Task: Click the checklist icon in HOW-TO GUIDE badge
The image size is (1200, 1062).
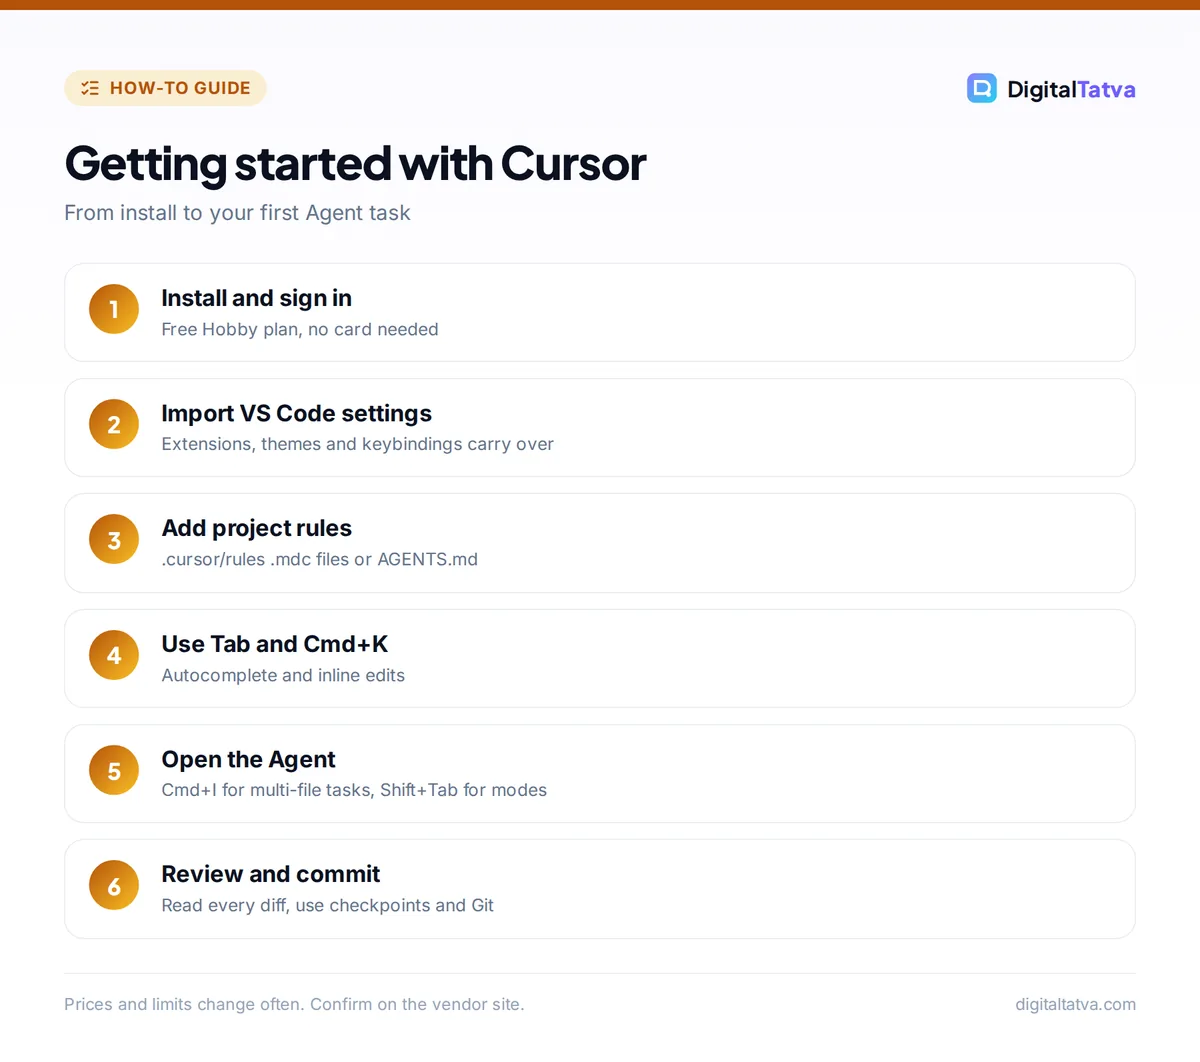Action: [90, 88]
